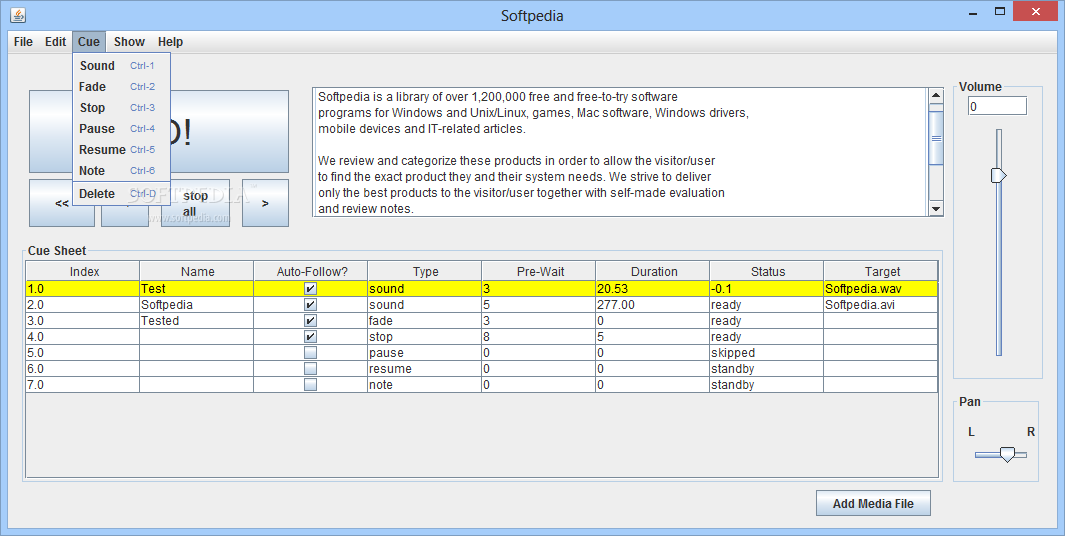The width and height of the screenshot is (1065, 536).
Task: Click the 'fade' type cell
Action: (425, 321)
